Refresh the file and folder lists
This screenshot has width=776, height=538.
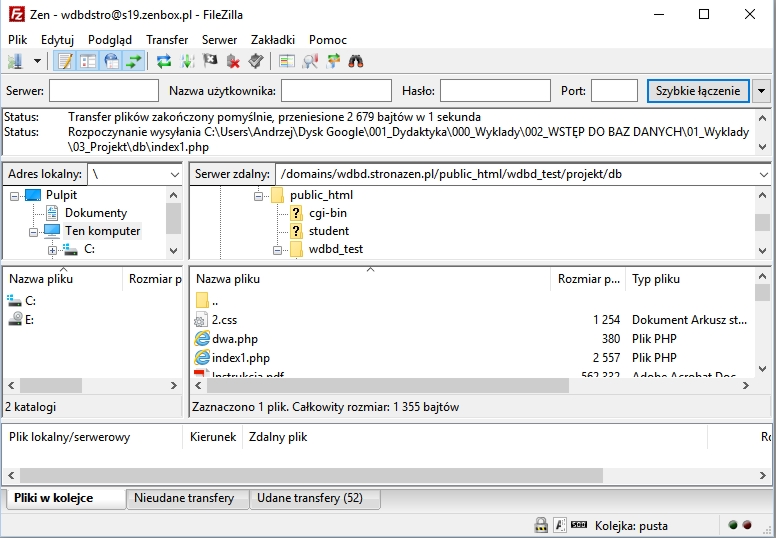coord(164,61)
